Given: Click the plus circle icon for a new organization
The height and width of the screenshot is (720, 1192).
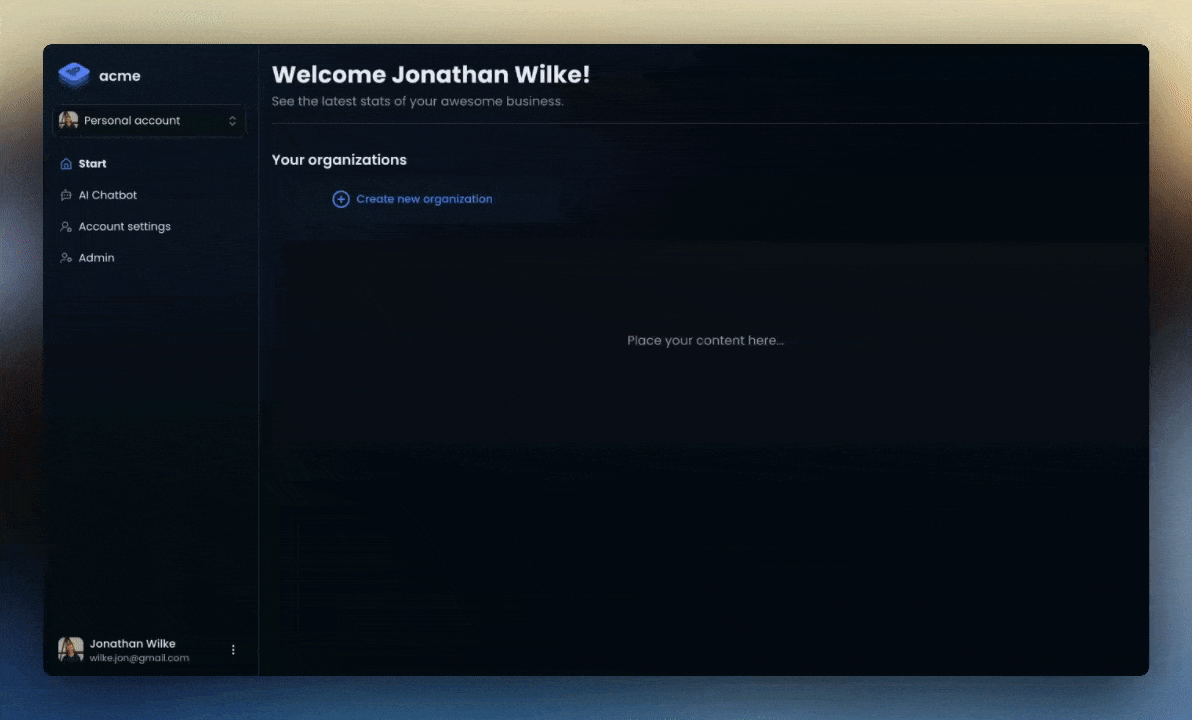Looking at the screenshot, I should (341, 199).
